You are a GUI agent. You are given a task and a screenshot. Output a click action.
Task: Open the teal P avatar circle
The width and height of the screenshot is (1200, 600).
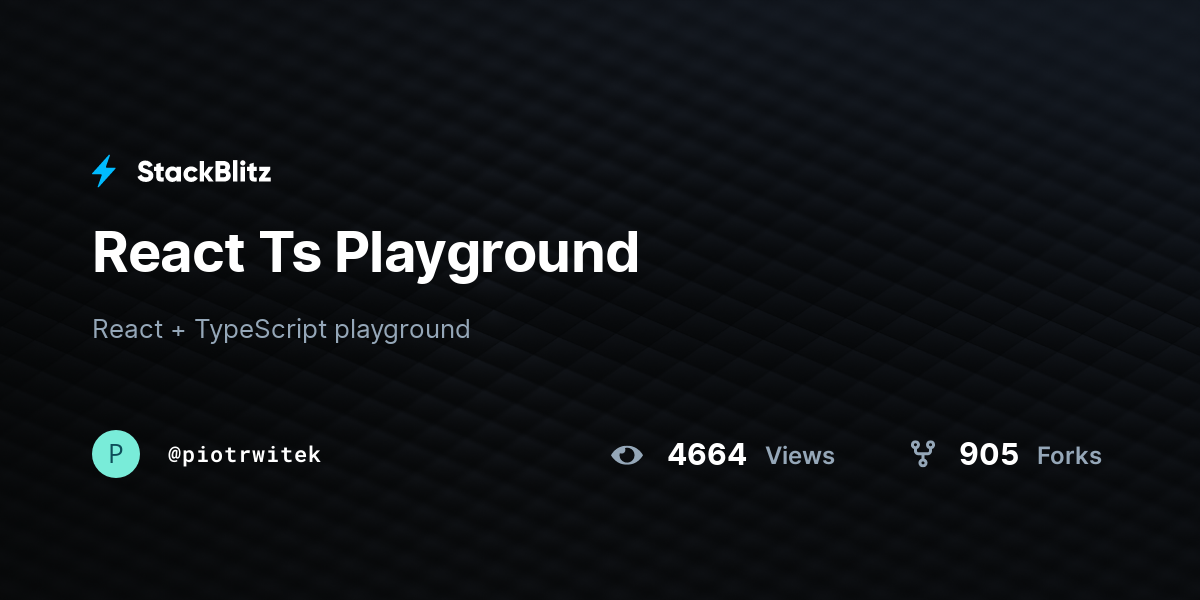(116, 454)
